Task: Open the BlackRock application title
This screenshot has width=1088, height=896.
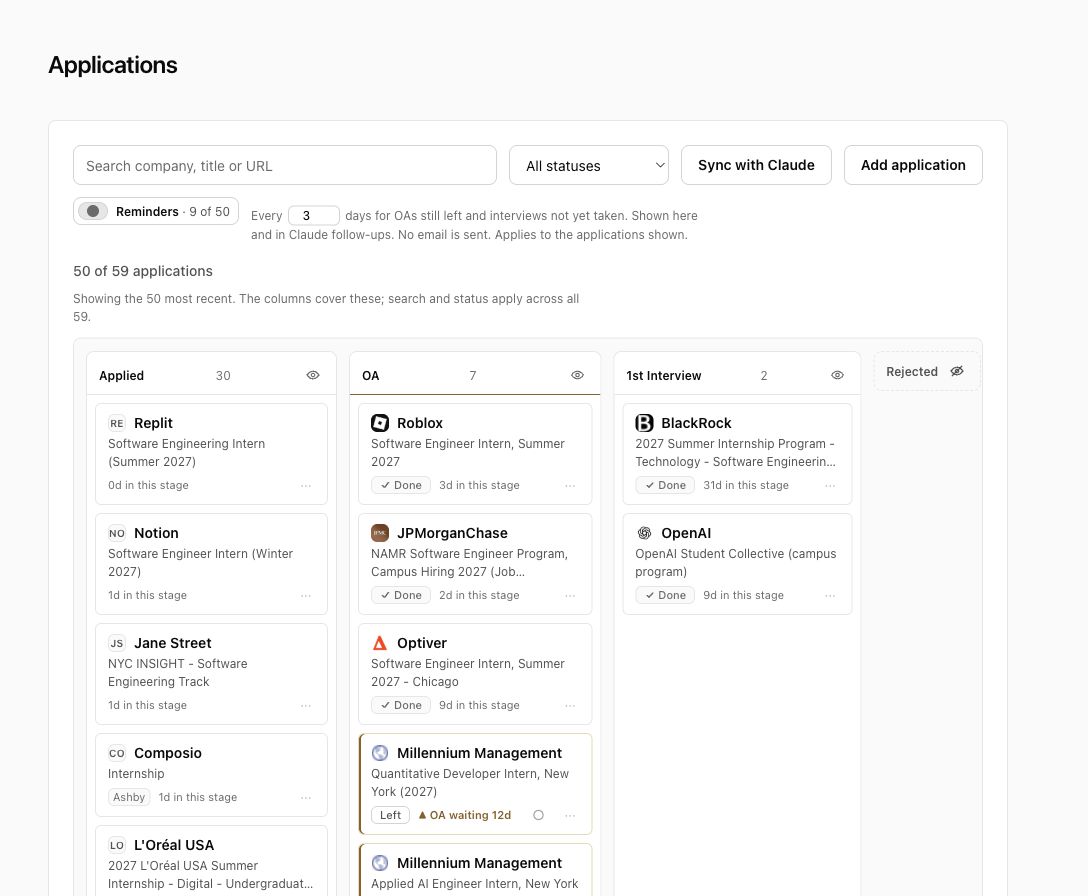Action: [x=696, y=423]
